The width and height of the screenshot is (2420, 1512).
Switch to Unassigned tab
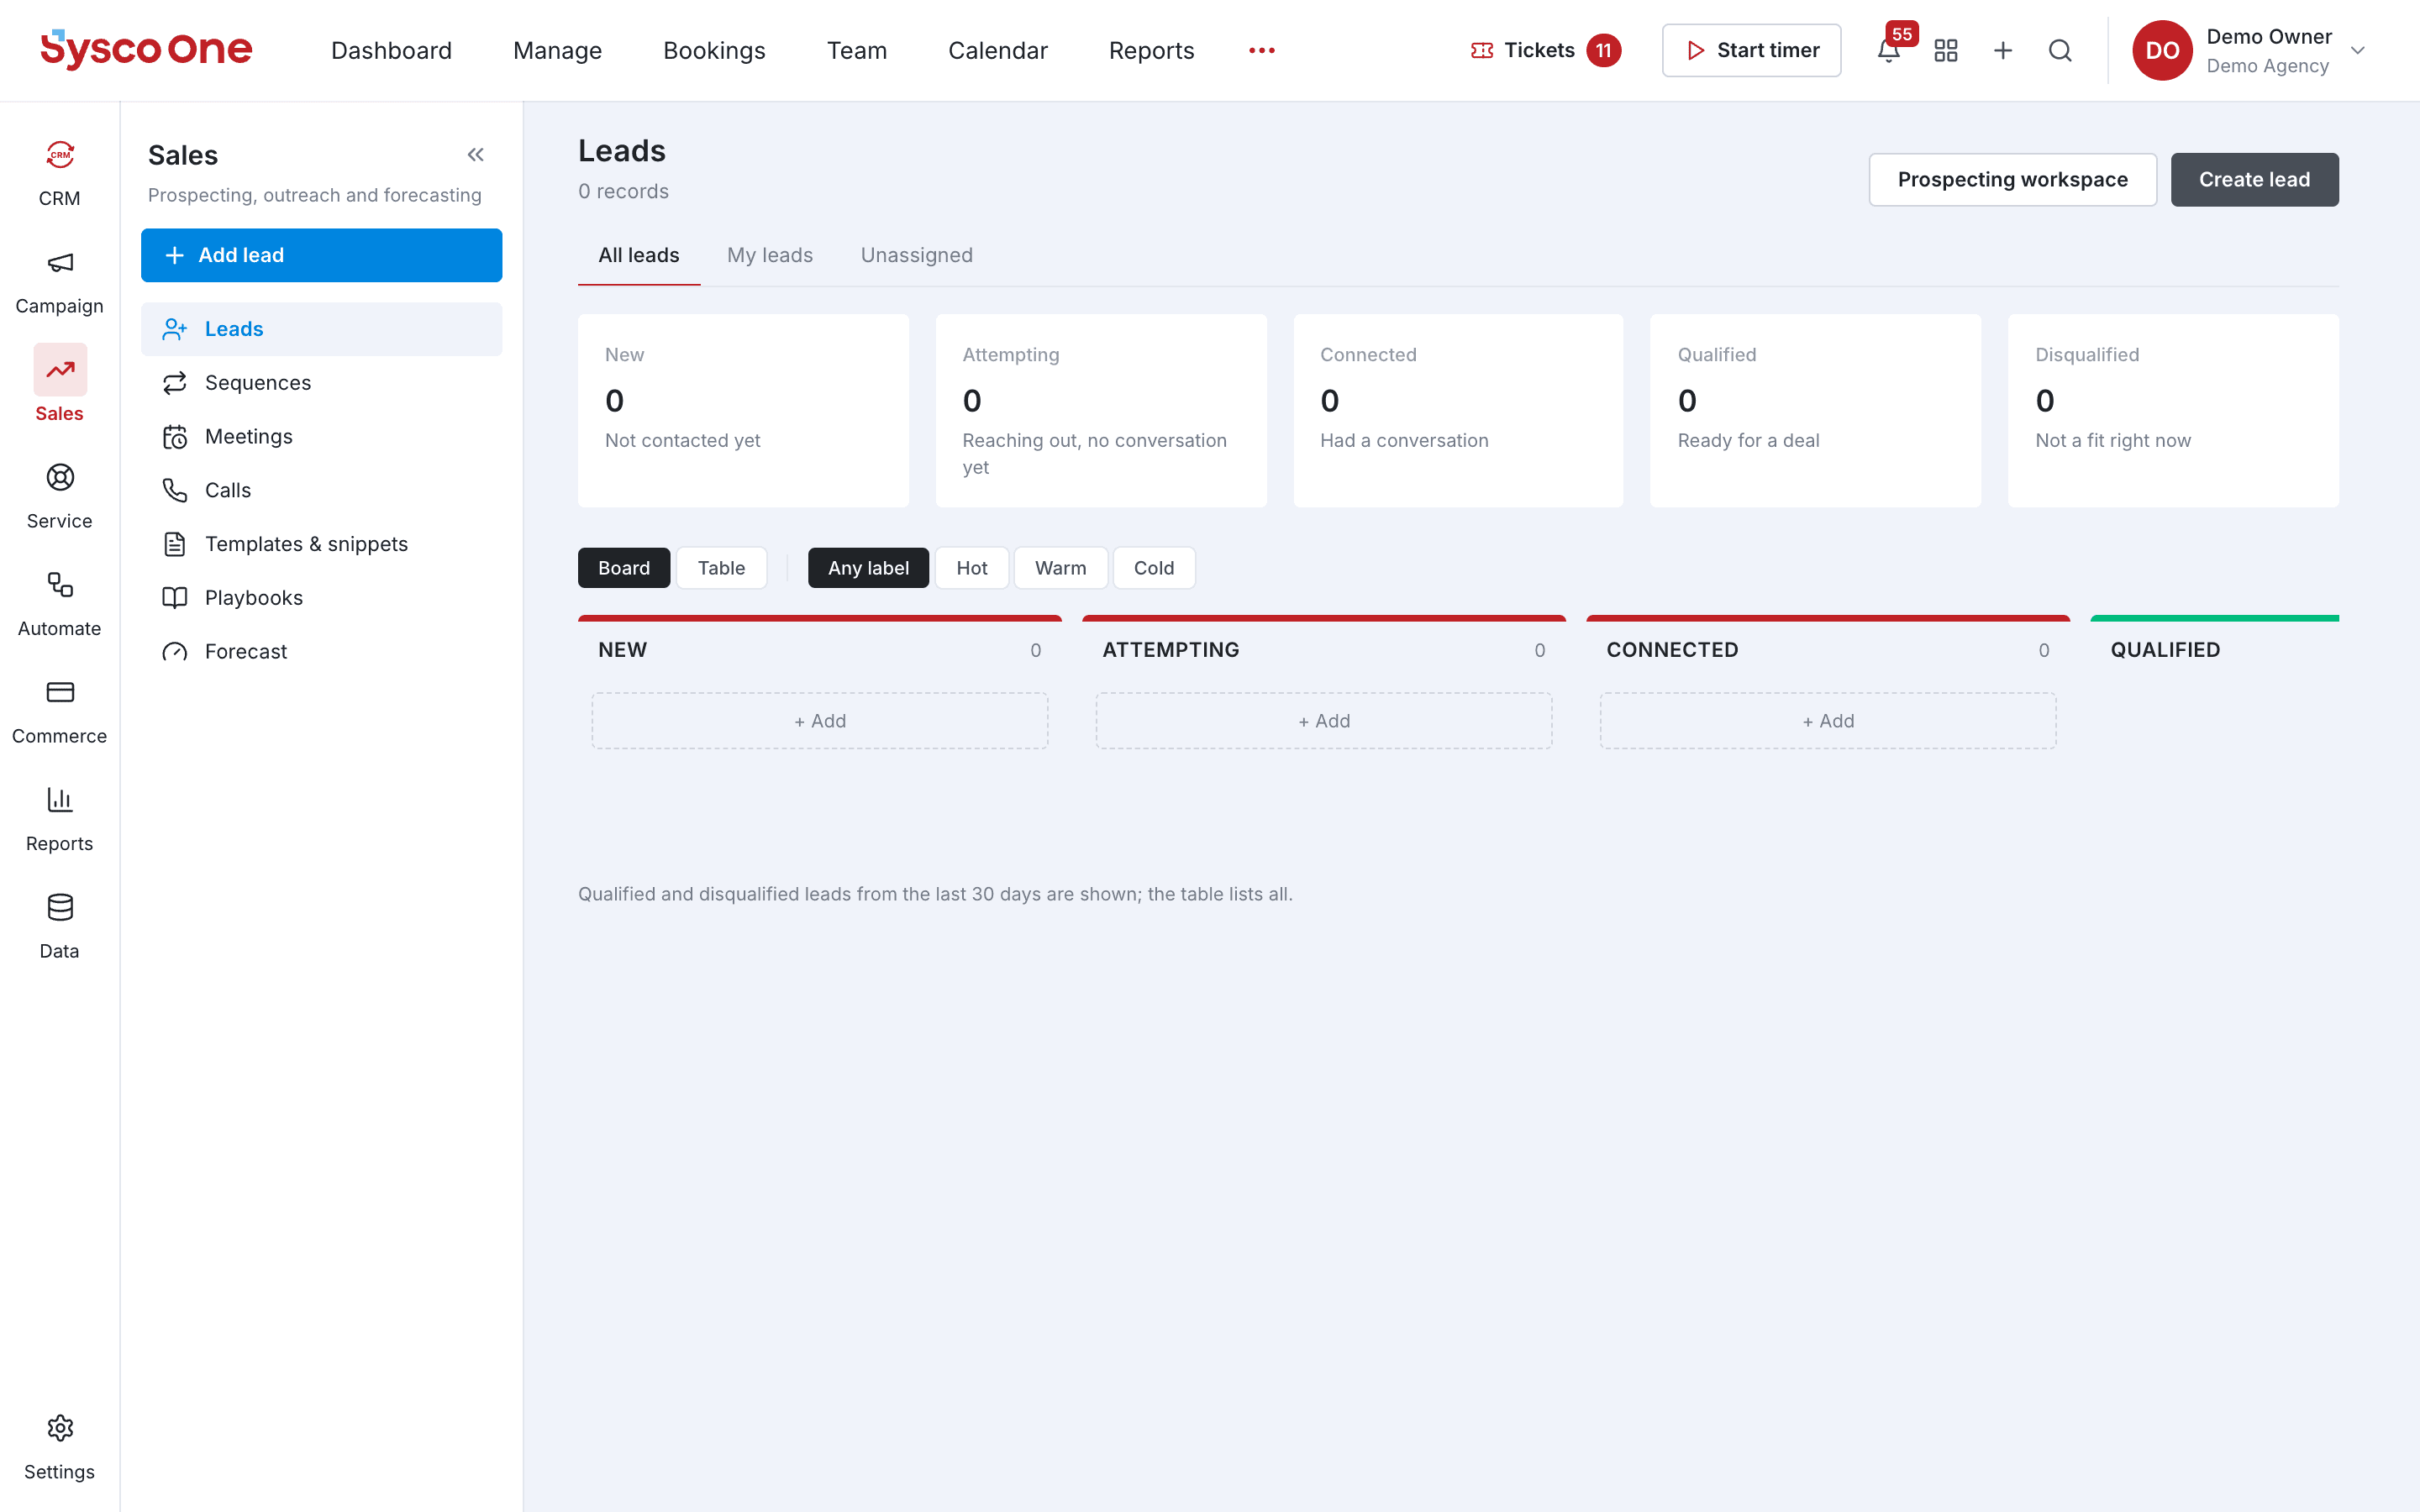coord(917,255)
